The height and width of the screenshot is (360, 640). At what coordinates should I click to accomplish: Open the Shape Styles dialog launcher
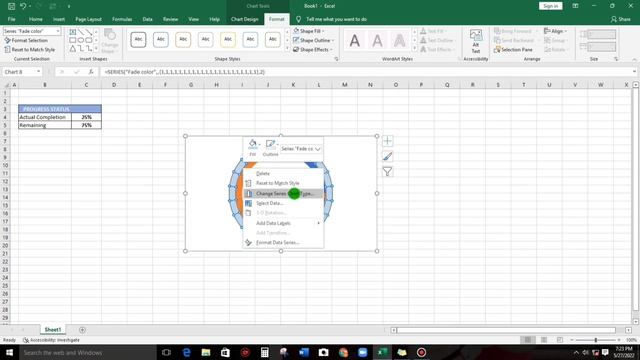(x=336, y=59)
